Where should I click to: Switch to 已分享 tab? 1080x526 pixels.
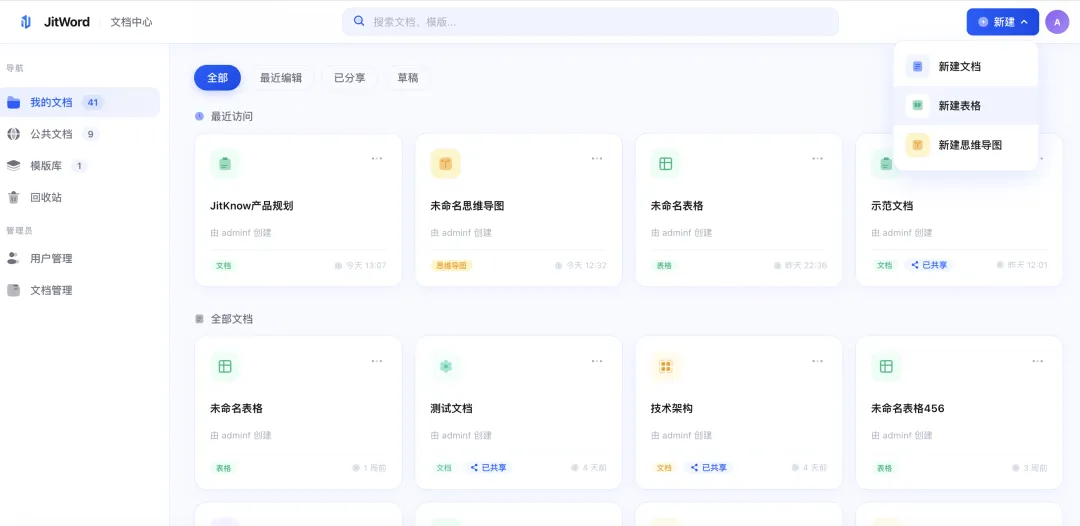pyautogui.click(x=350, y=78)
